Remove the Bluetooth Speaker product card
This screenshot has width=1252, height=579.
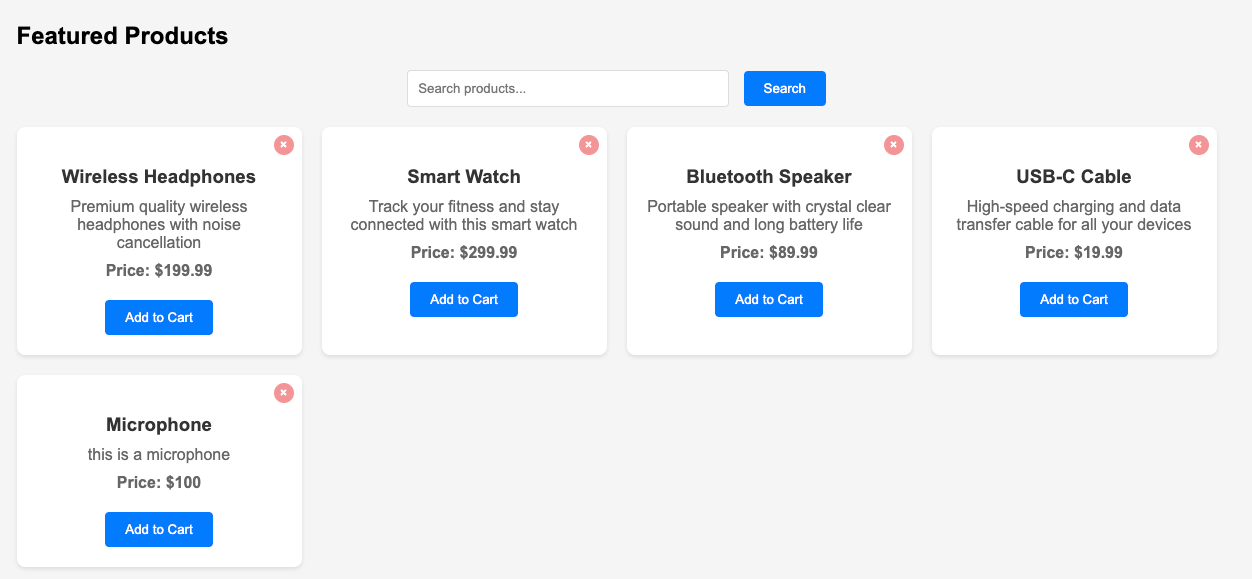tap(893, 144)
